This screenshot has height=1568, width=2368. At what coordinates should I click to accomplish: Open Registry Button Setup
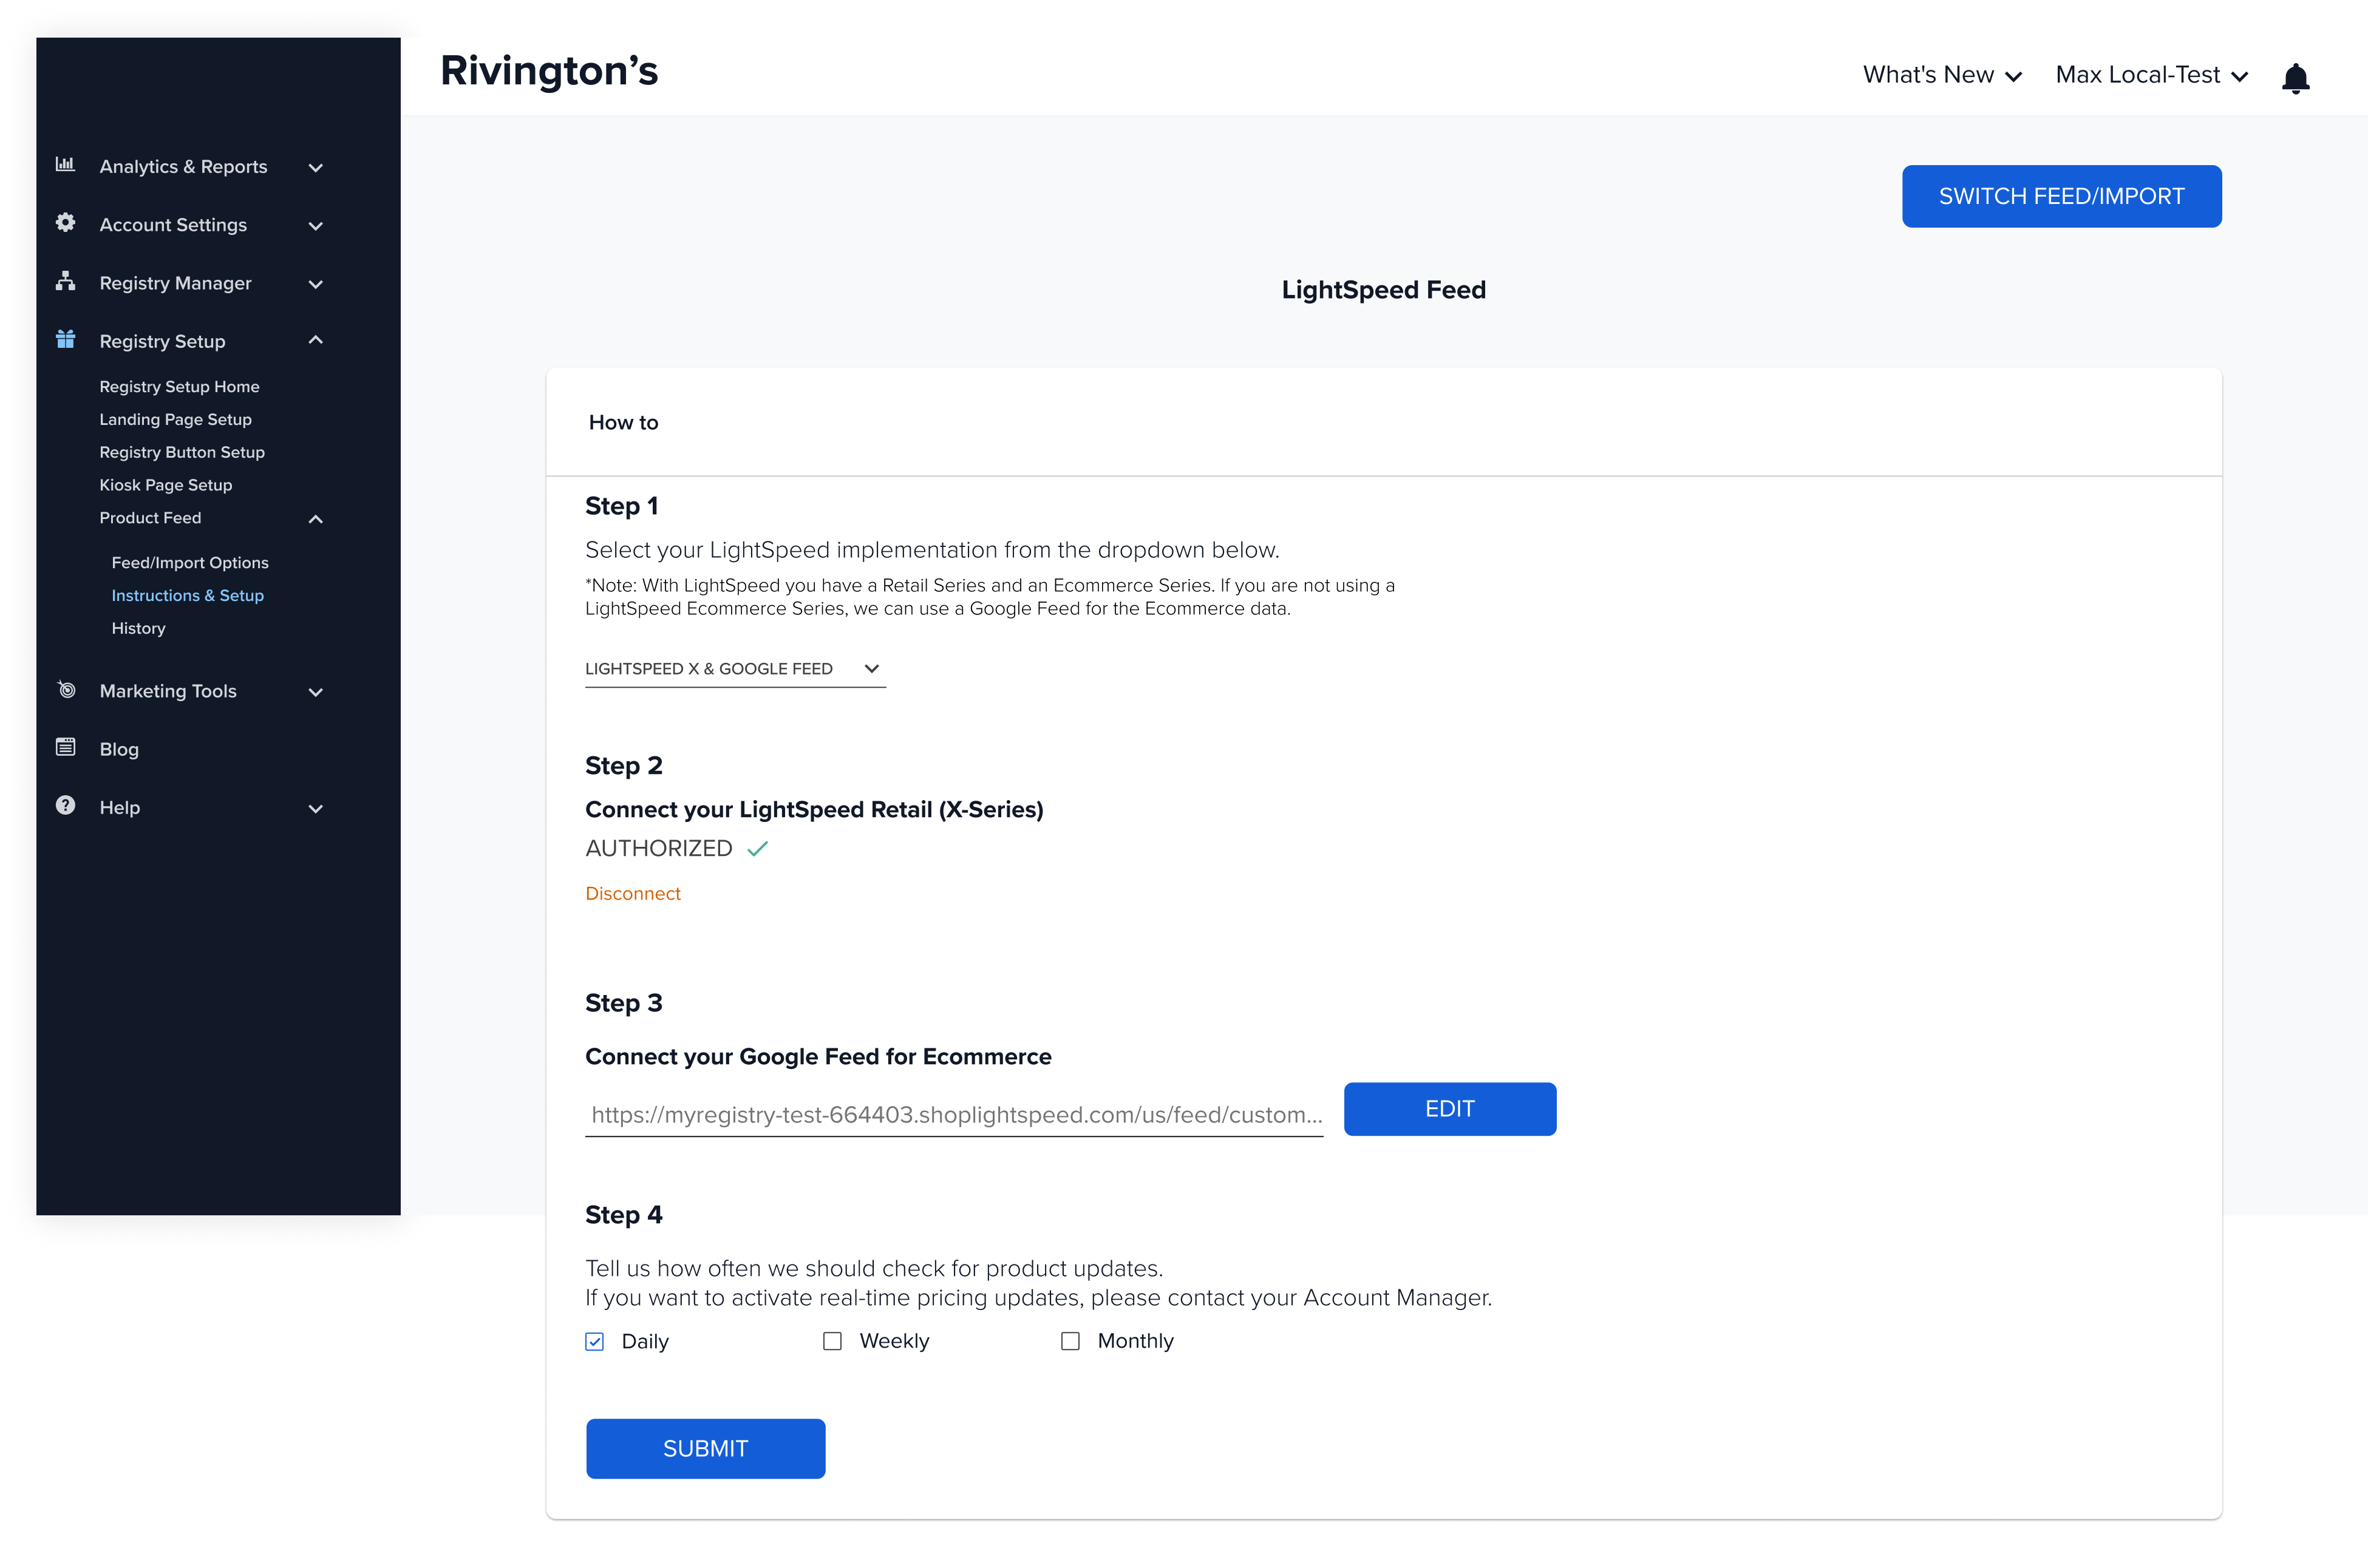click(x=182, y=452)
